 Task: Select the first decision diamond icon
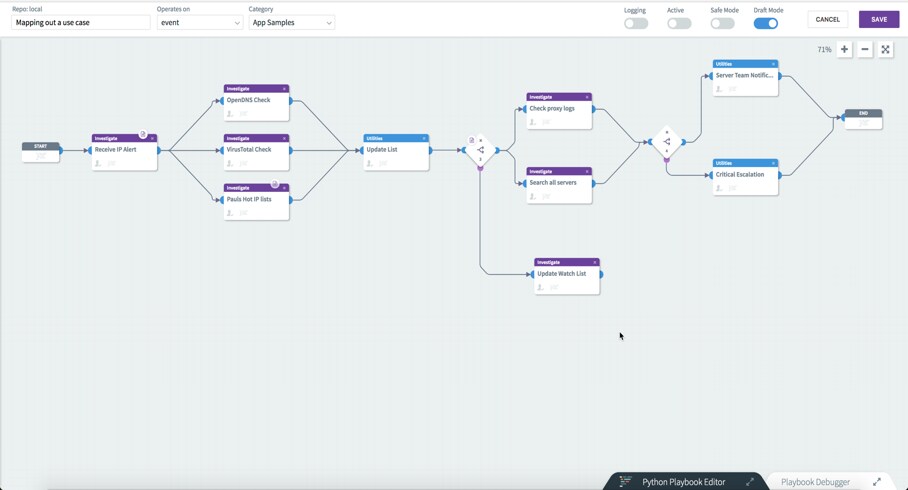481,150
